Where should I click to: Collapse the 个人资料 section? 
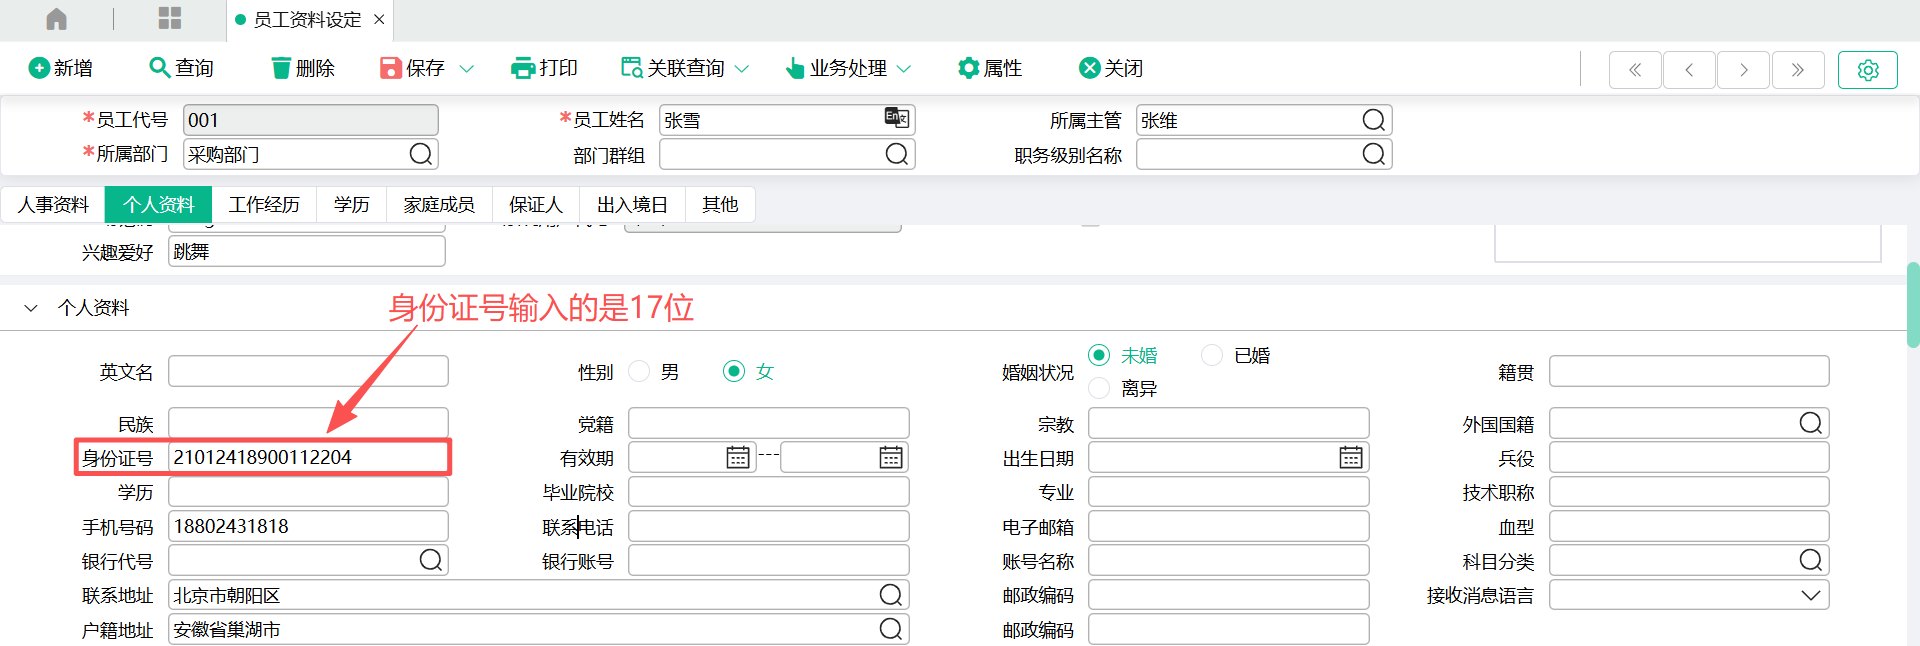tap(31, 308)
